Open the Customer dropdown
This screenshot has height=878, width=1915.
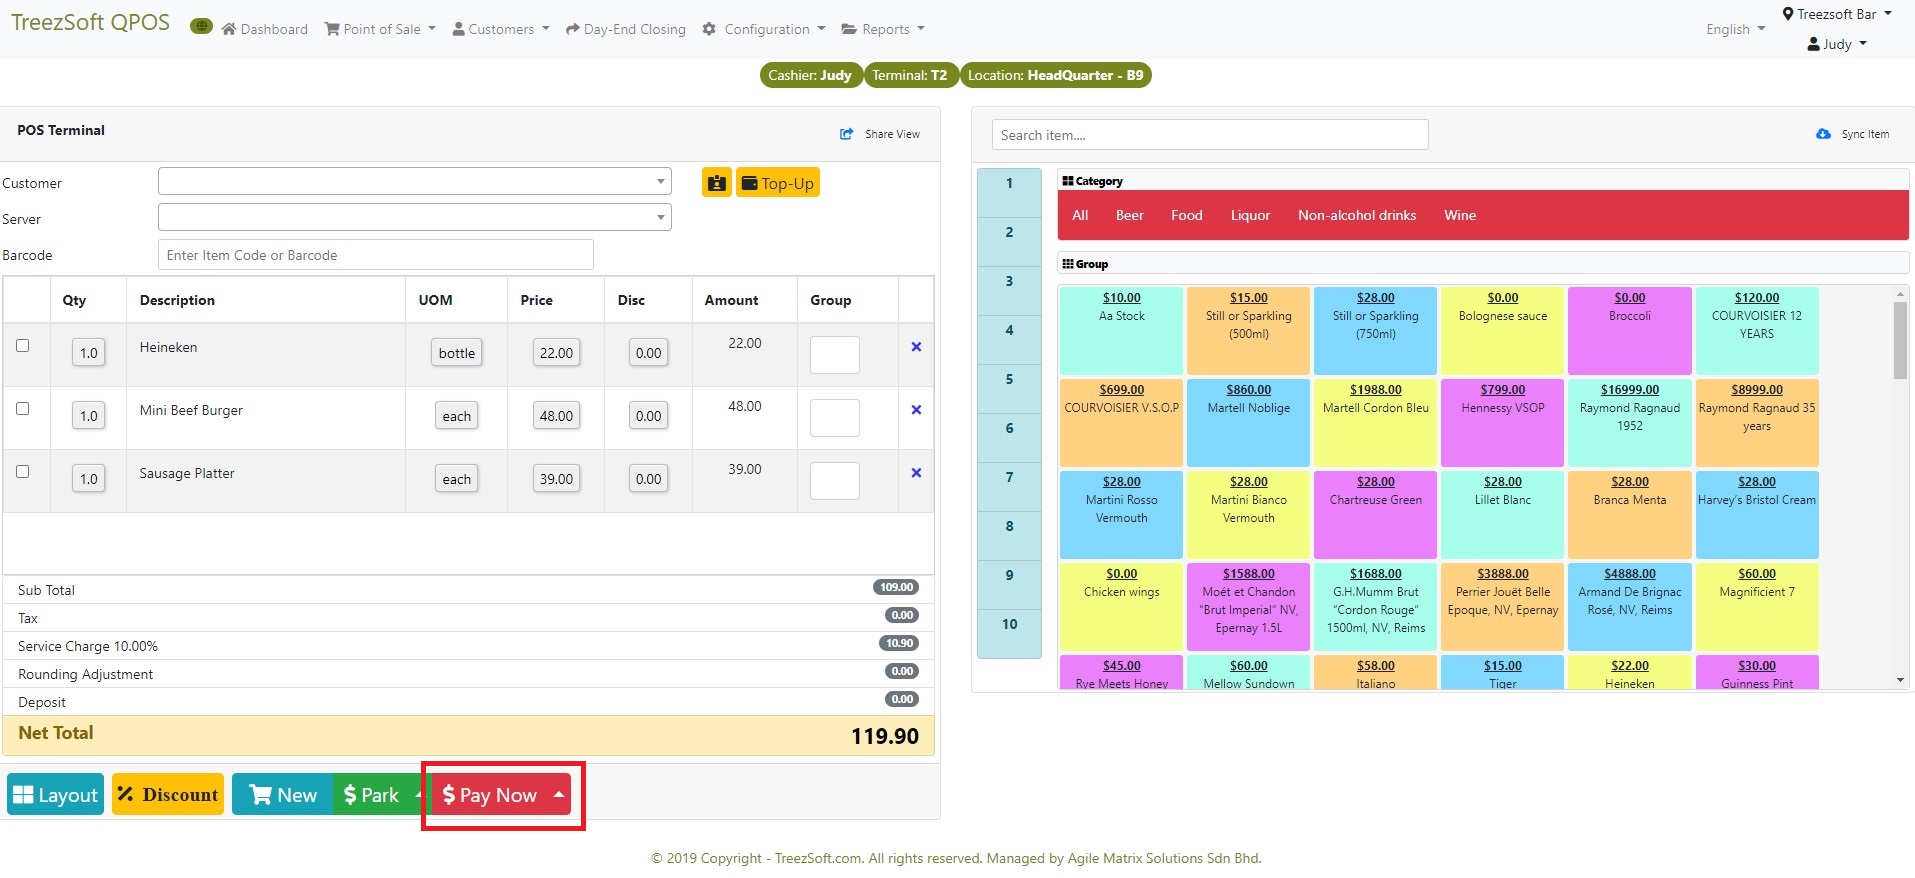[x=414, y=182]
